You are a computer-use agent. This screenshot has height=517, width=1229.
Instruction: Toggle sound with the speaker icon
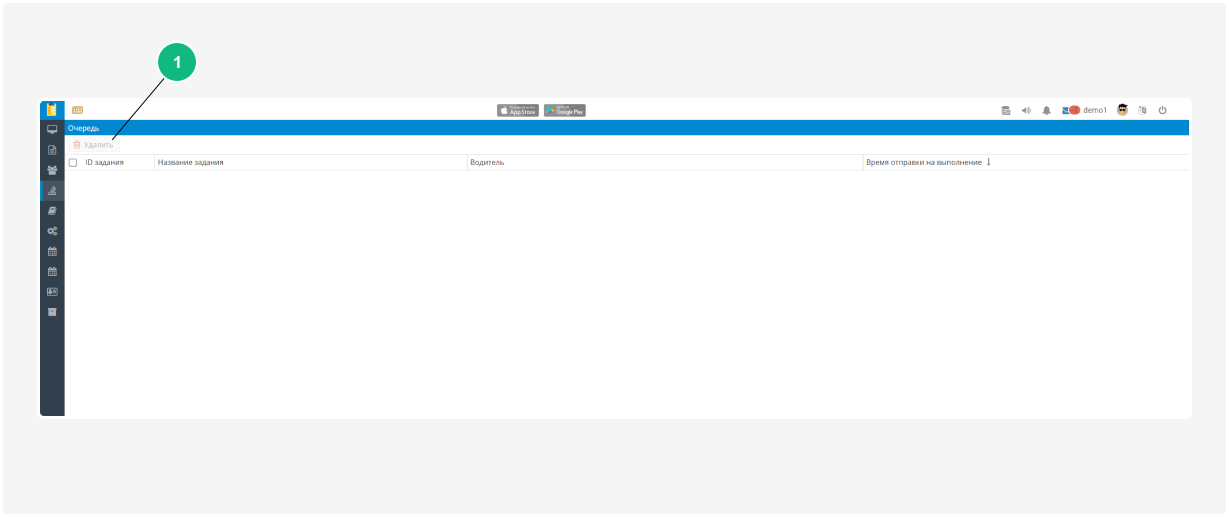pos(1026,110)
